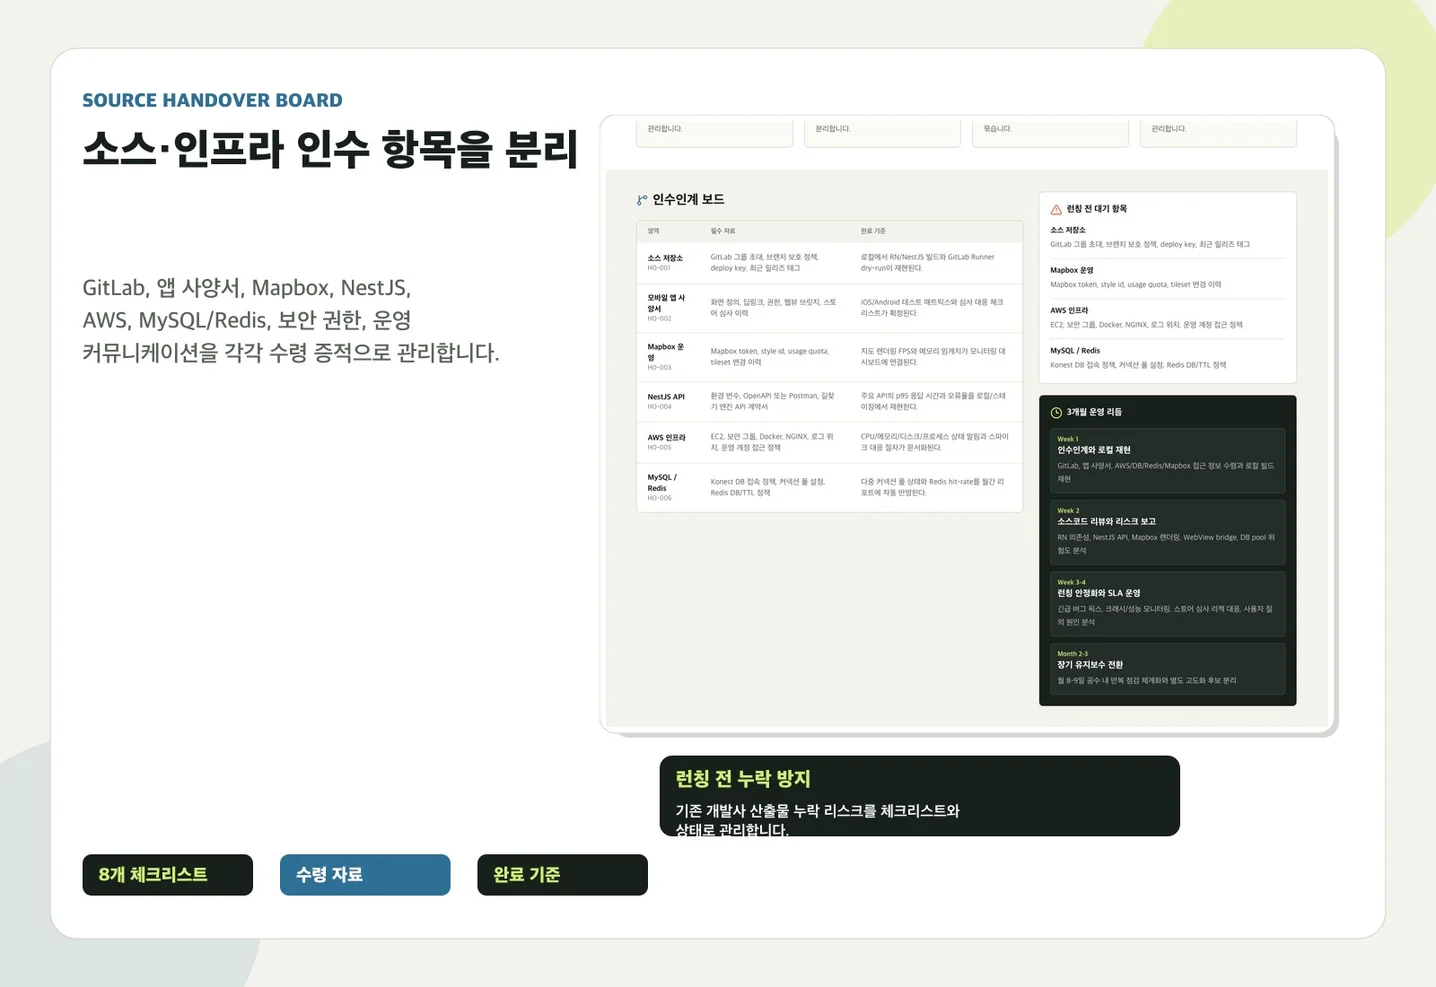
Task: Open the Week 1 인수인계와 로컬 재현 card
Action: (x=1167, y=461)
